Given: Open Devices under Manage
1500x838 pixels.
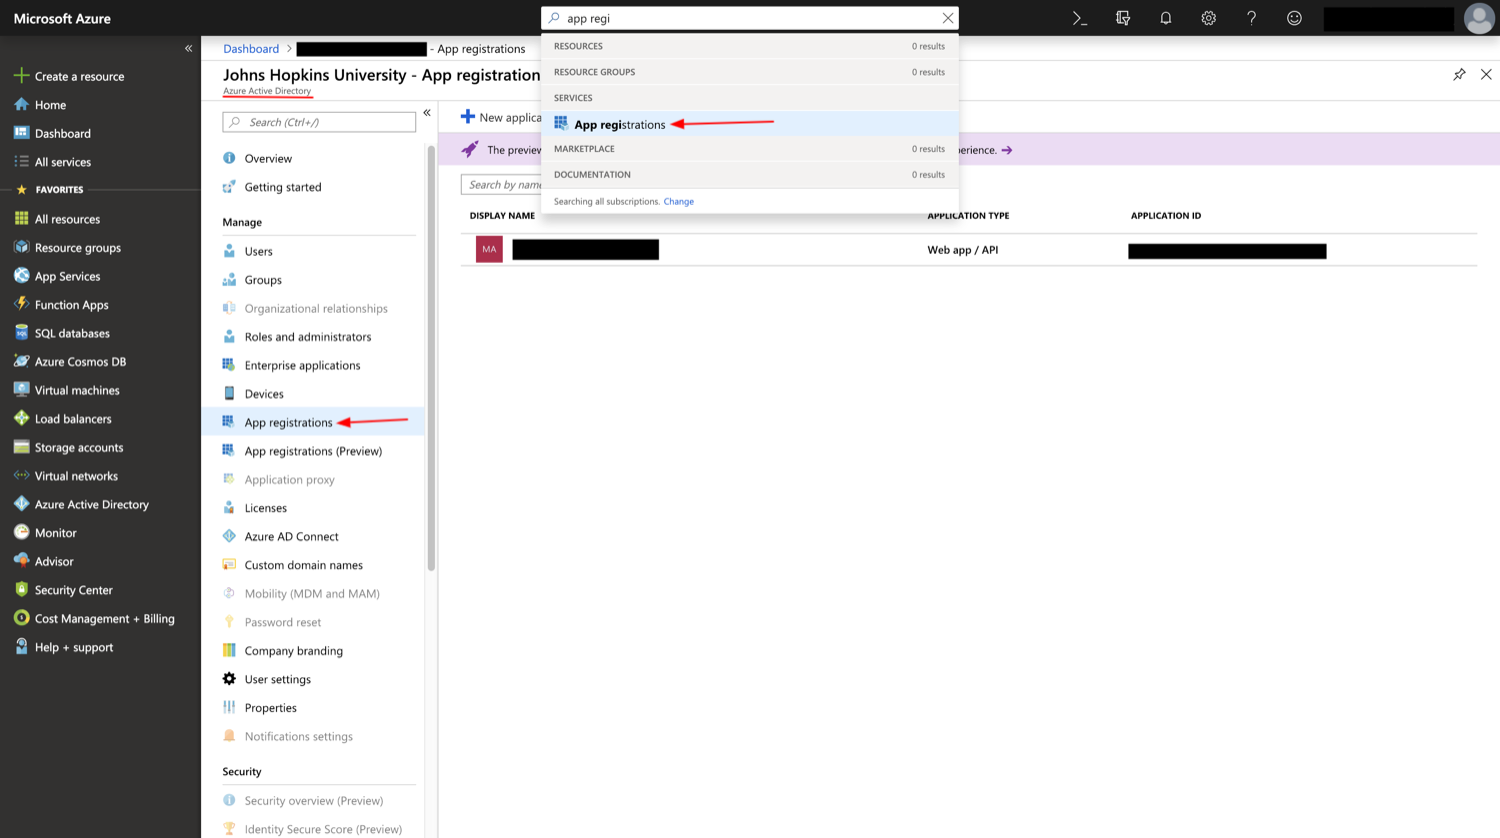Looking at the screenshot, I should [264, 394].
